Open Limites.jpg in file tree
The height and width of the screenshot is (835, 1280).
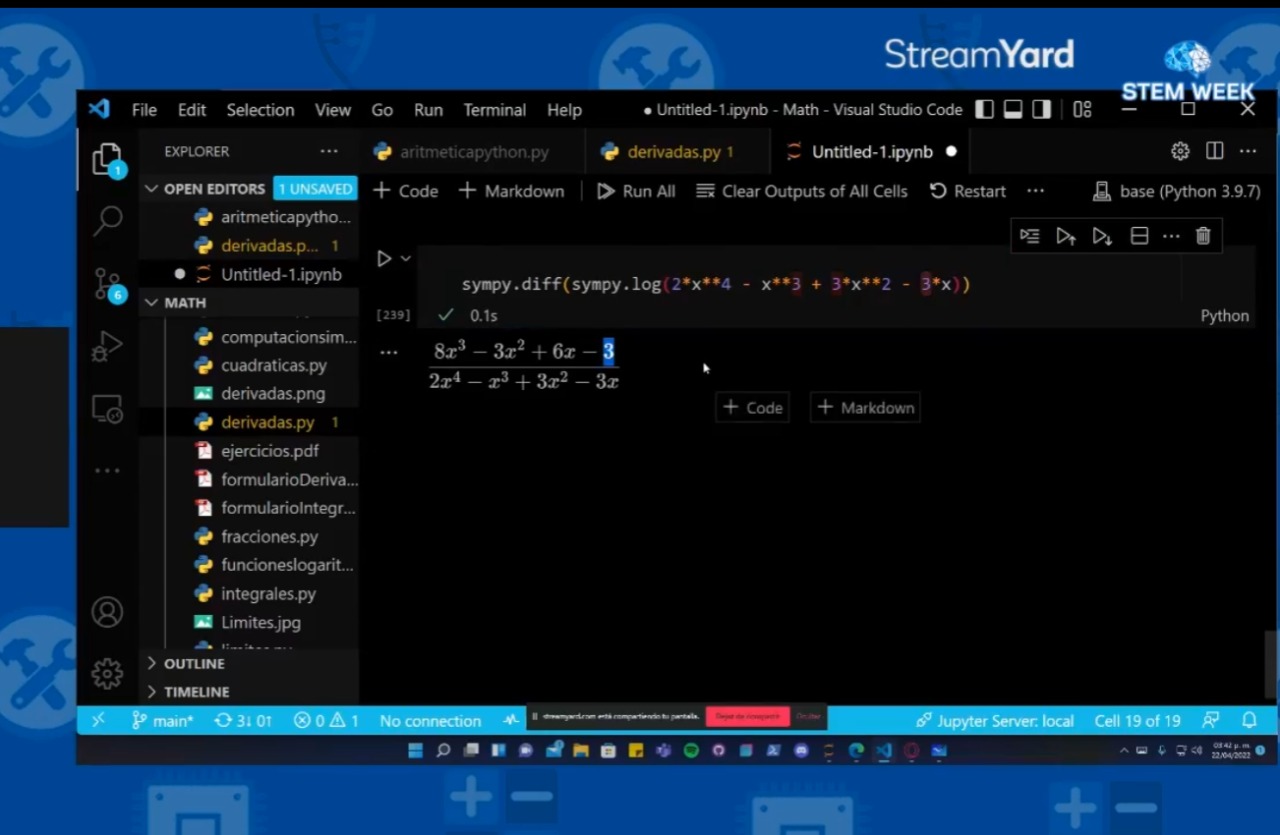pyautogui.click(x=261, y=621)
